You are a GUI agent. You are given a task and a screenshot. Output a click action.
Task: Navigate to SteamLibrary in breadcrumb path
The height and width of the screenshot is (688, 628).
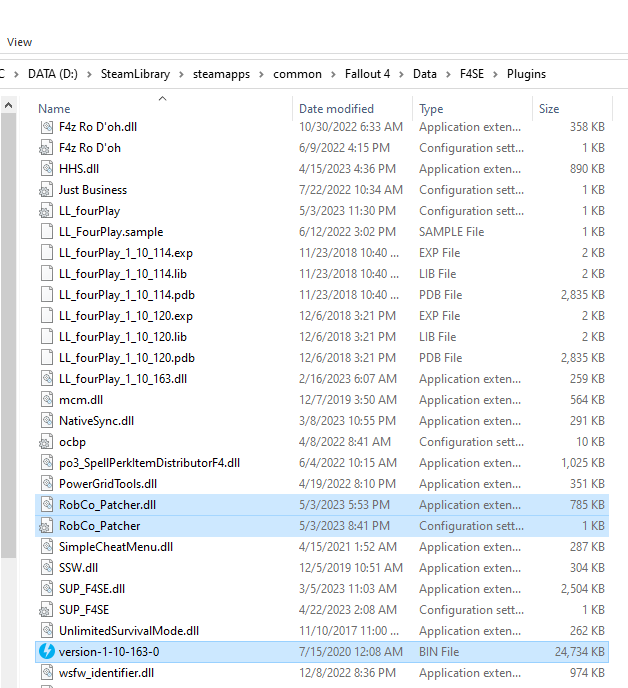point(135,74)
